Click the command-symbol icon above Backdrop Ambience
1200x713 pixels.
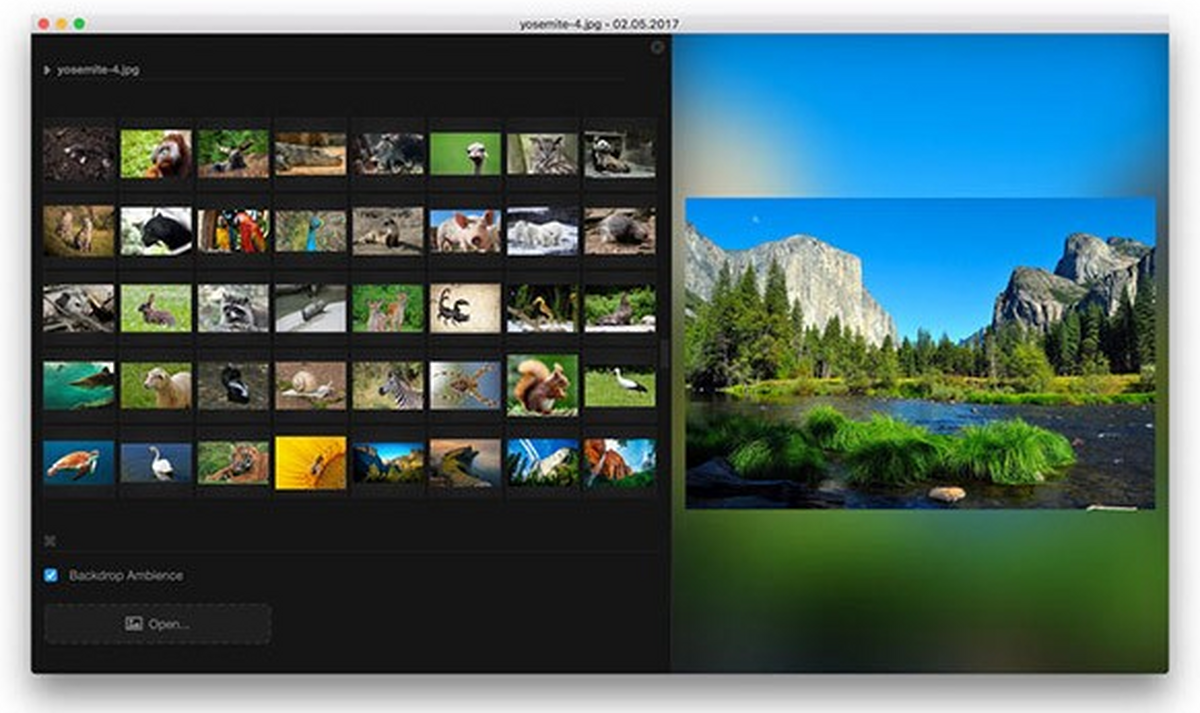click(50, 541)
